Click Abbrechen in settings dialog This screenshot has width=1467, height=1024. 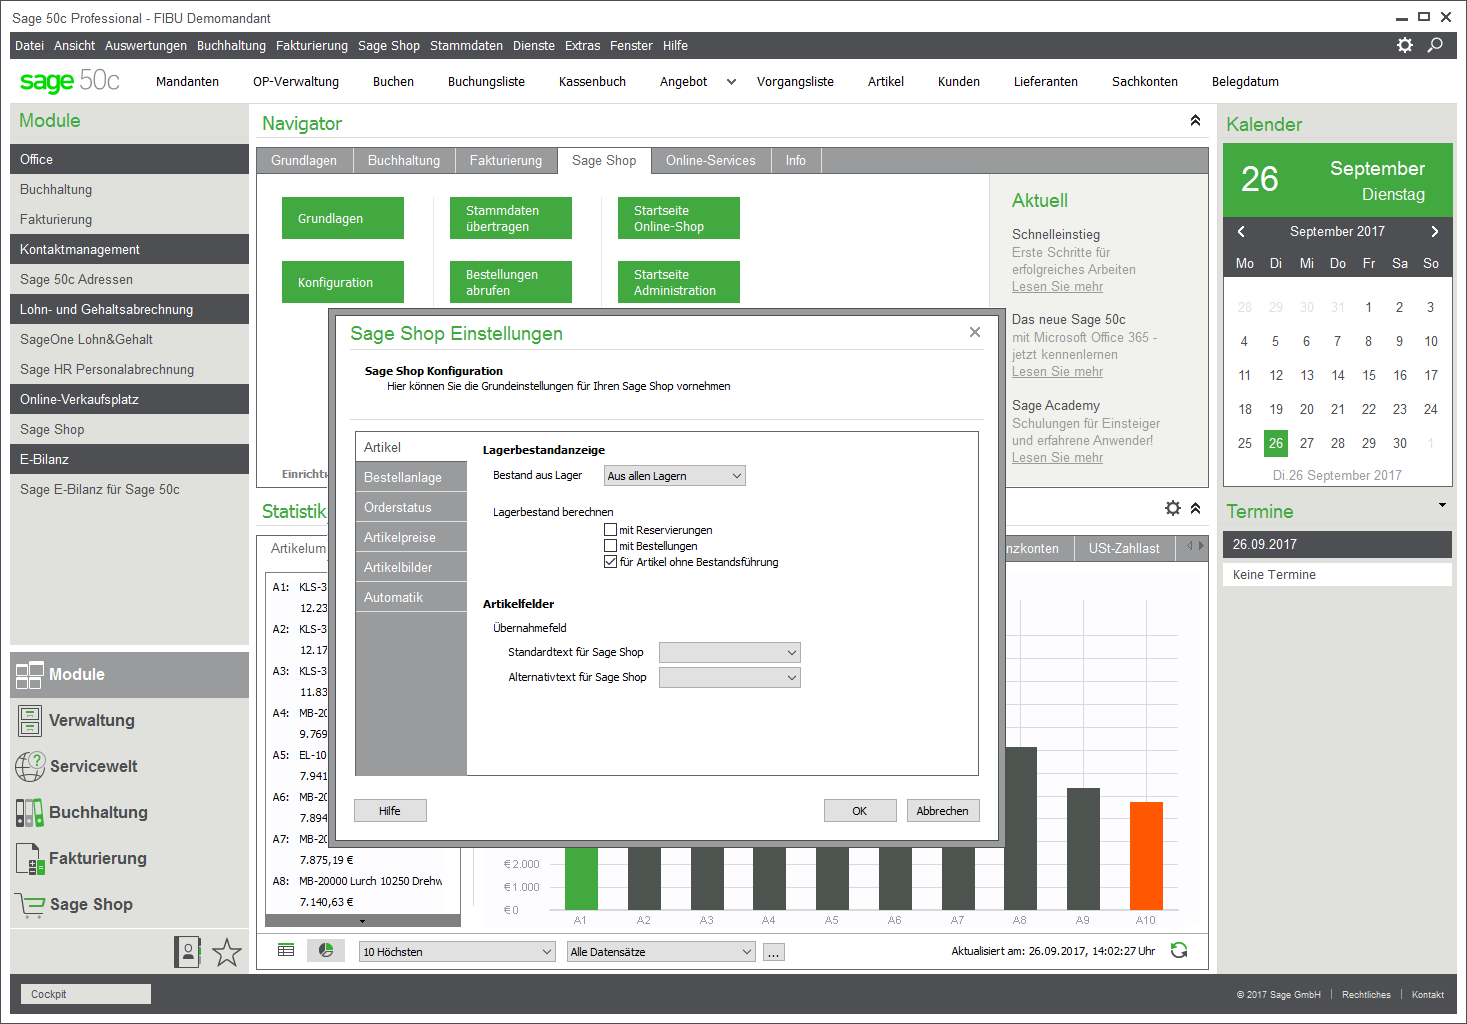pyautogui.click(x=943, y=811)
